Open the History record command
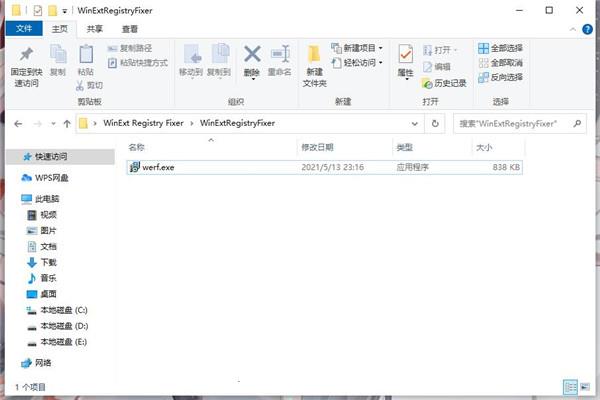600x400 pixels. pos(444,83)
